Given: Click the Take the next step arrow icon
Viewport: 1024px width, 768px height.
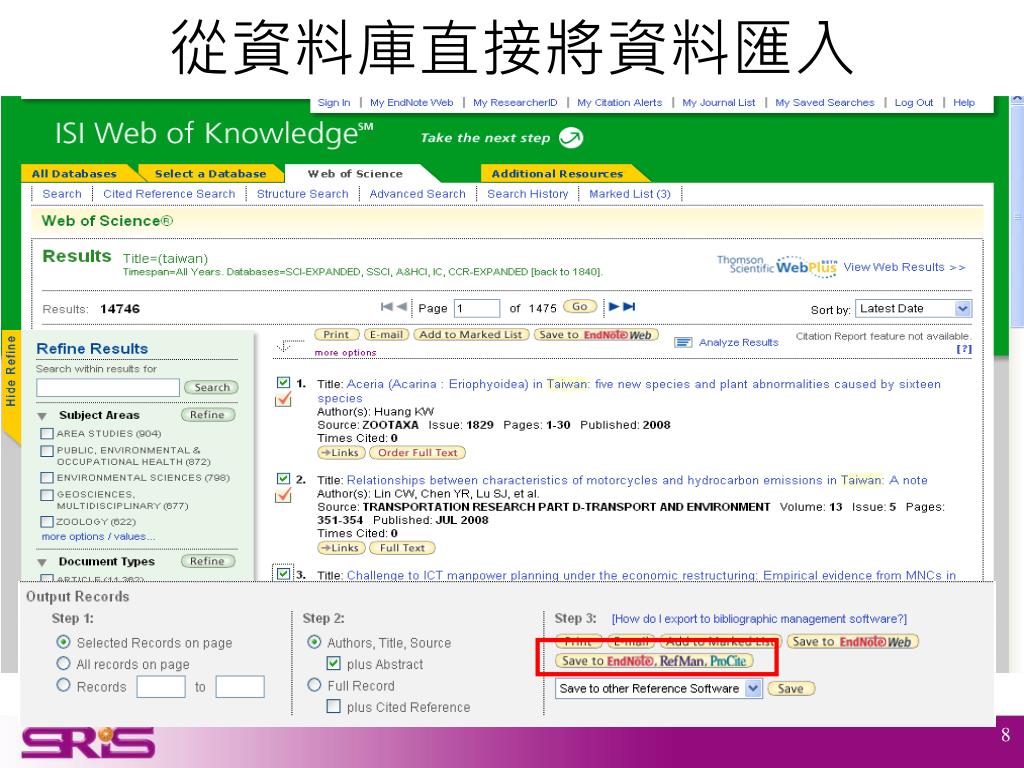Looking at the screenshot, I should pos(571,137).
